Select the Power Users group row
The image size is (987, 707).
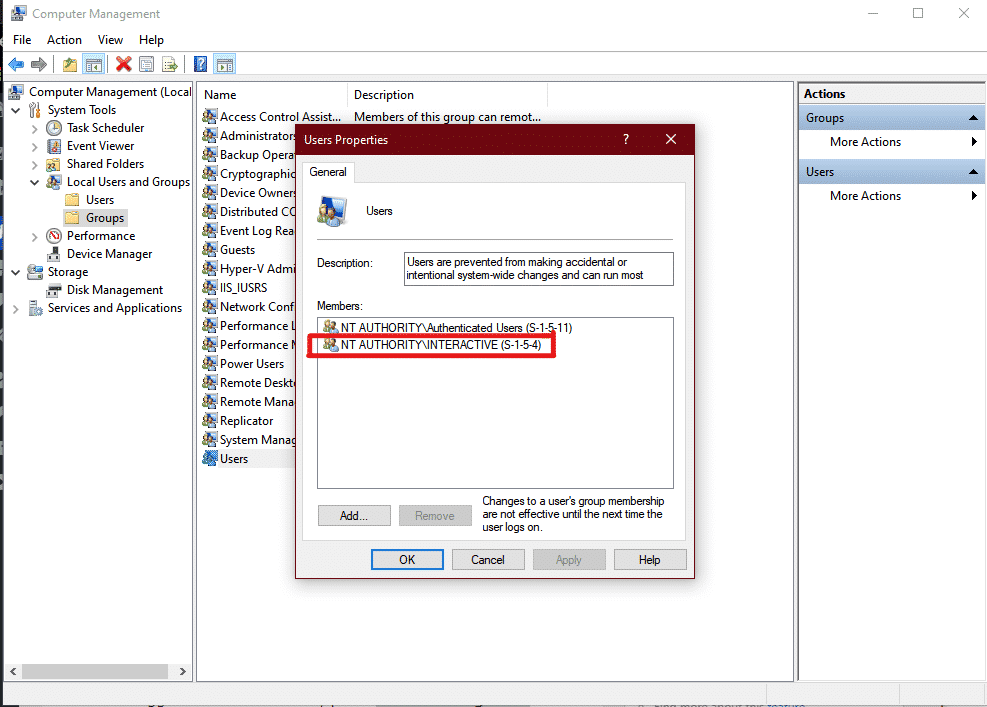click(x=252, y=364)
